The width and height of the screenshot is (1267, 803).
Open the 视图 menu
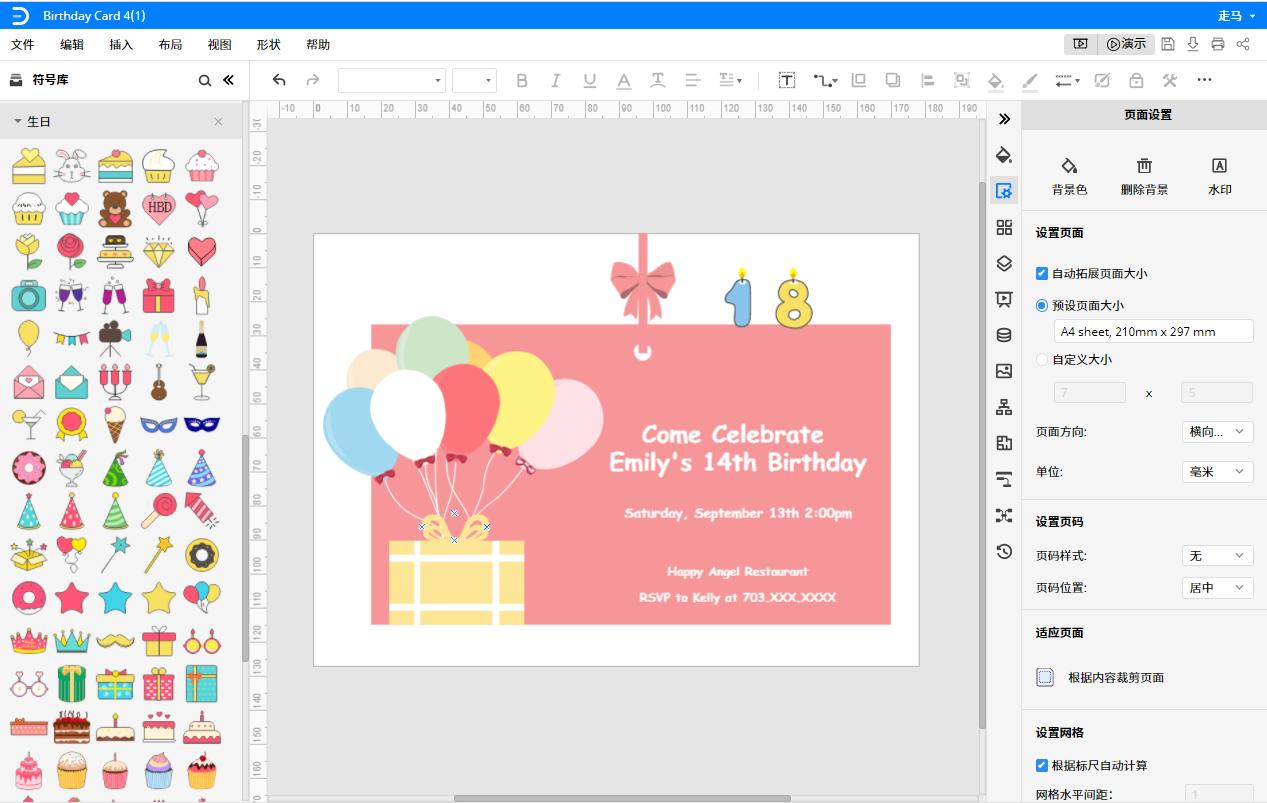pos(219,45)
